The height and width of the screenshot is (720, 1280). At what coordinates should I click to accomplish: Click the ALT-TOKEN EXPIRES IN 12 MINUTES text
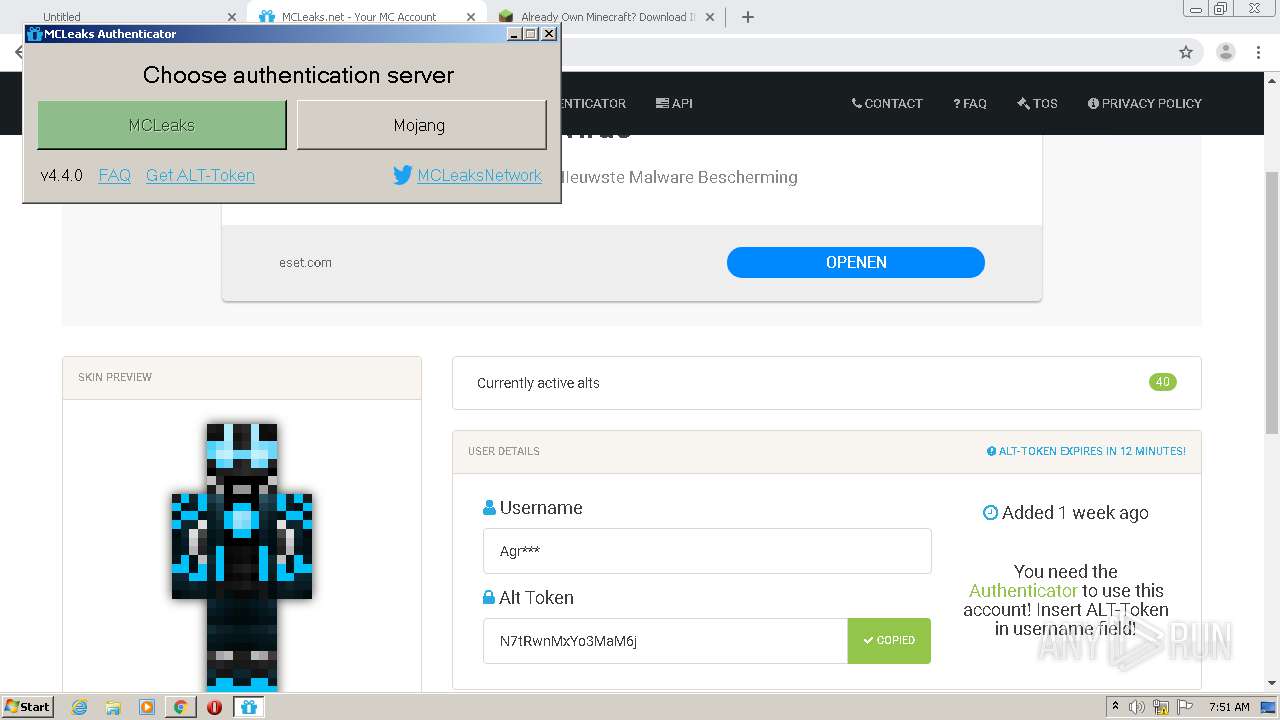(x=1086, y=451)
